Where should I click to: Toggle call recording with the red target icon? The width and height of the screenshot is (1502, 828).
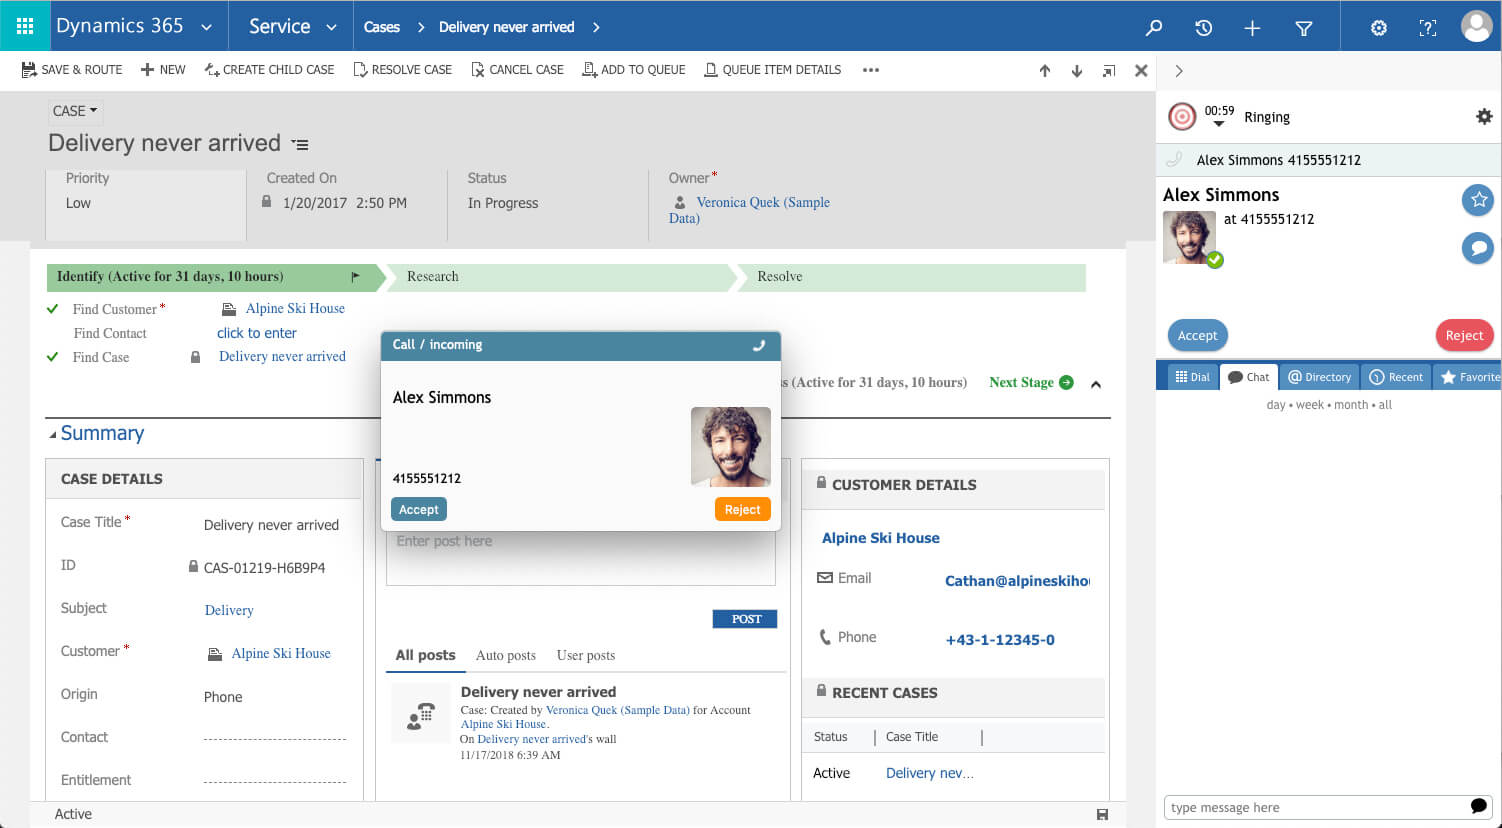1181,115
